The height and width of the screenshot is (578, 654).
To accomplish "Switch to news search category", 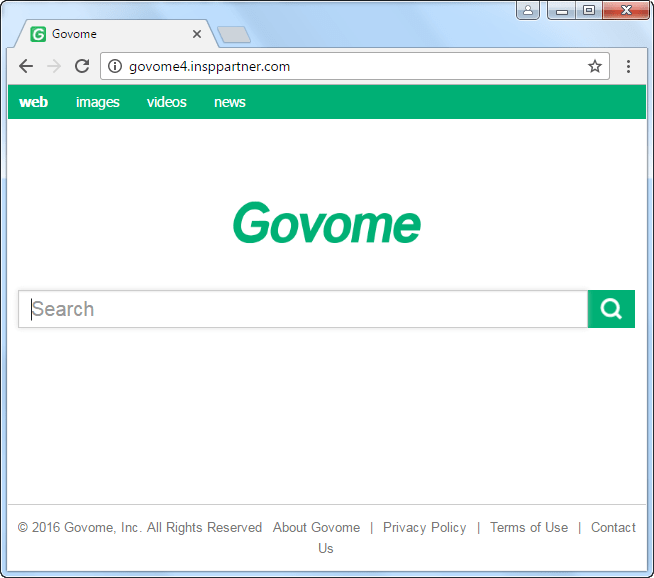I will tap(229, 102).
